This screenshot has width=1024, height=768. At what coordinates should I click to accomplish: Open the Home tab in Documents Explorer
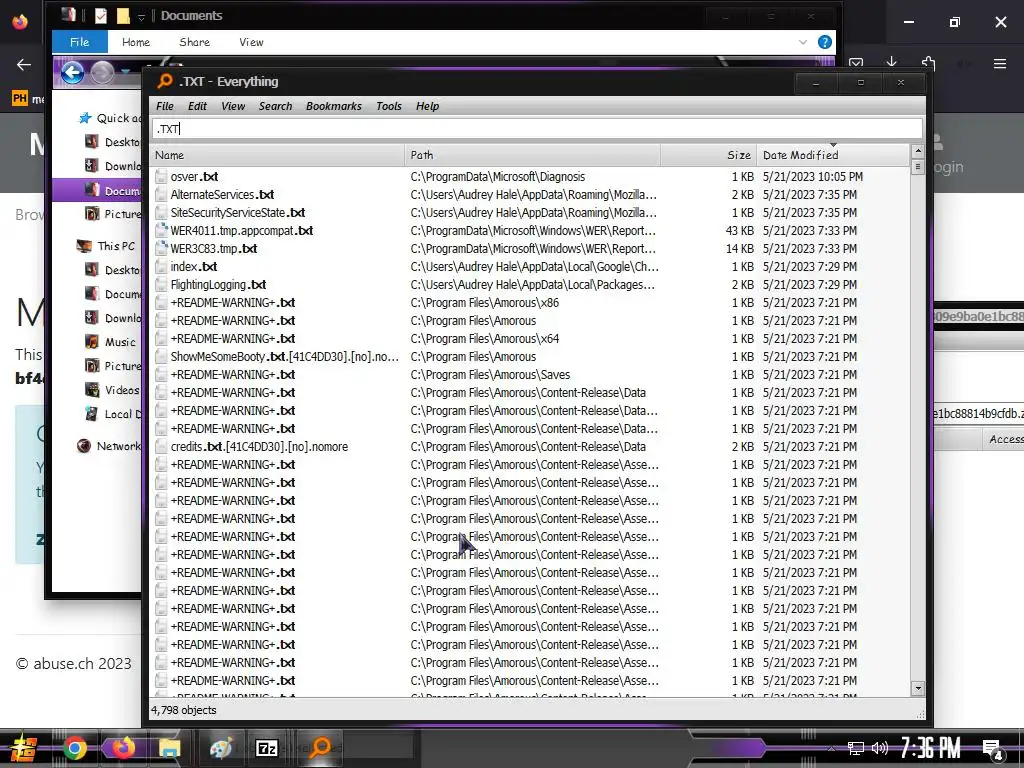pyautogui.click(x=136, y=42)
